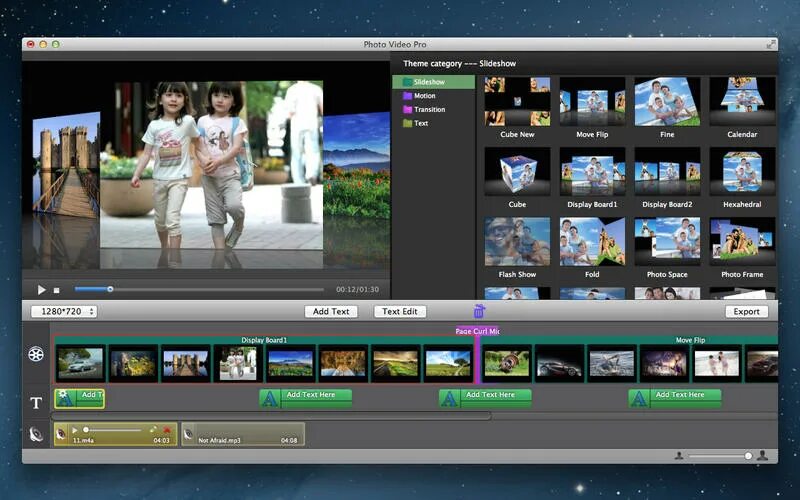Screen dimensions: 800x500
Task: Choose the Flash Show theme thumbnail
Action: tap(517, 241)
